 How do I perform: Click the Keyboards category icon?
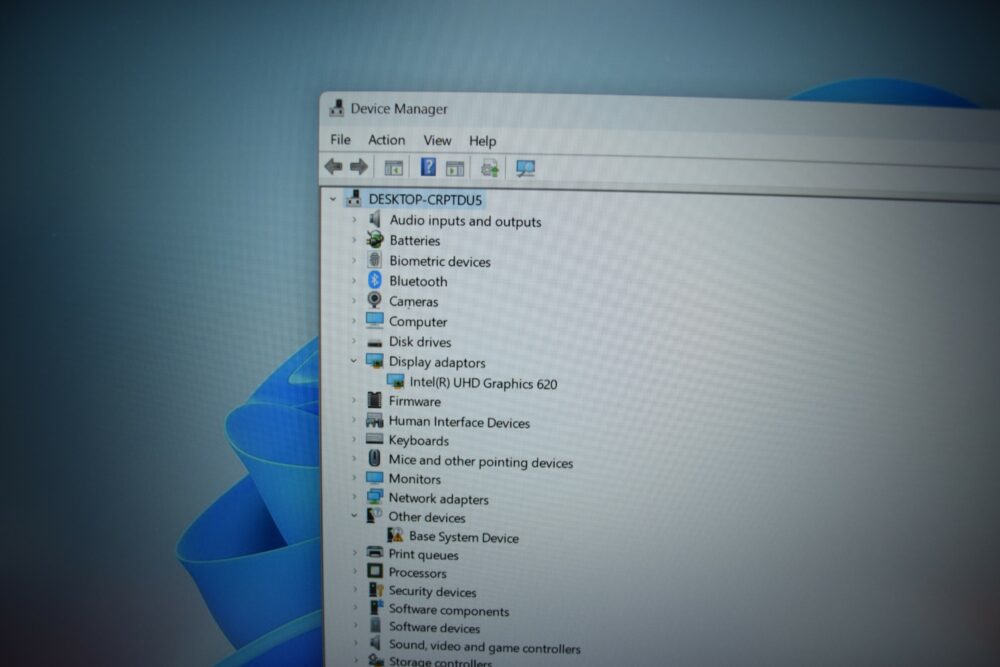(x=374, y=439)
